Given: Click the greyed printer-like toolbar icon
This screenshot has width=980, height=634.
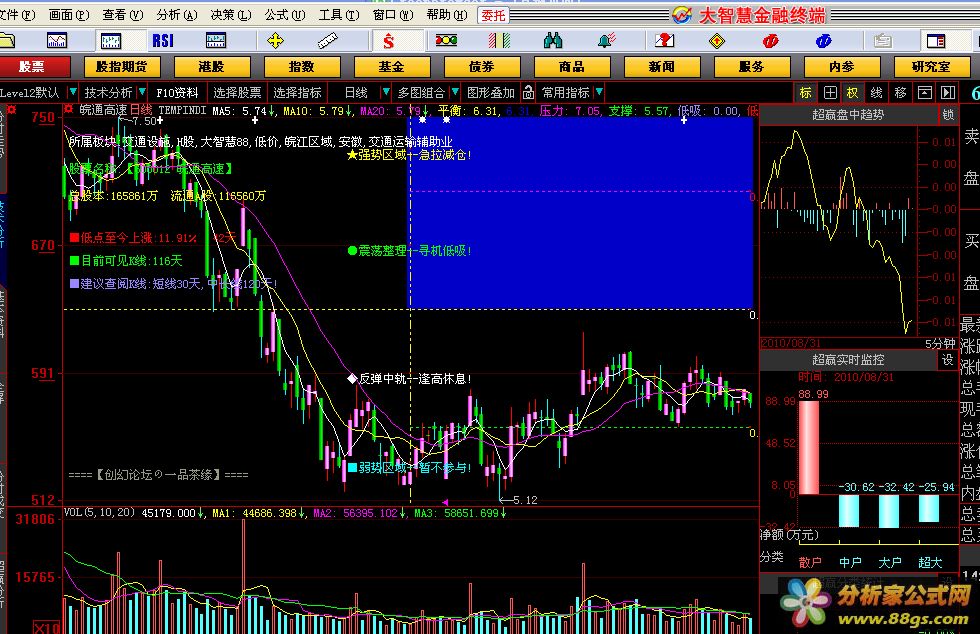Looking at the screenshot, I should pos(882,41).
